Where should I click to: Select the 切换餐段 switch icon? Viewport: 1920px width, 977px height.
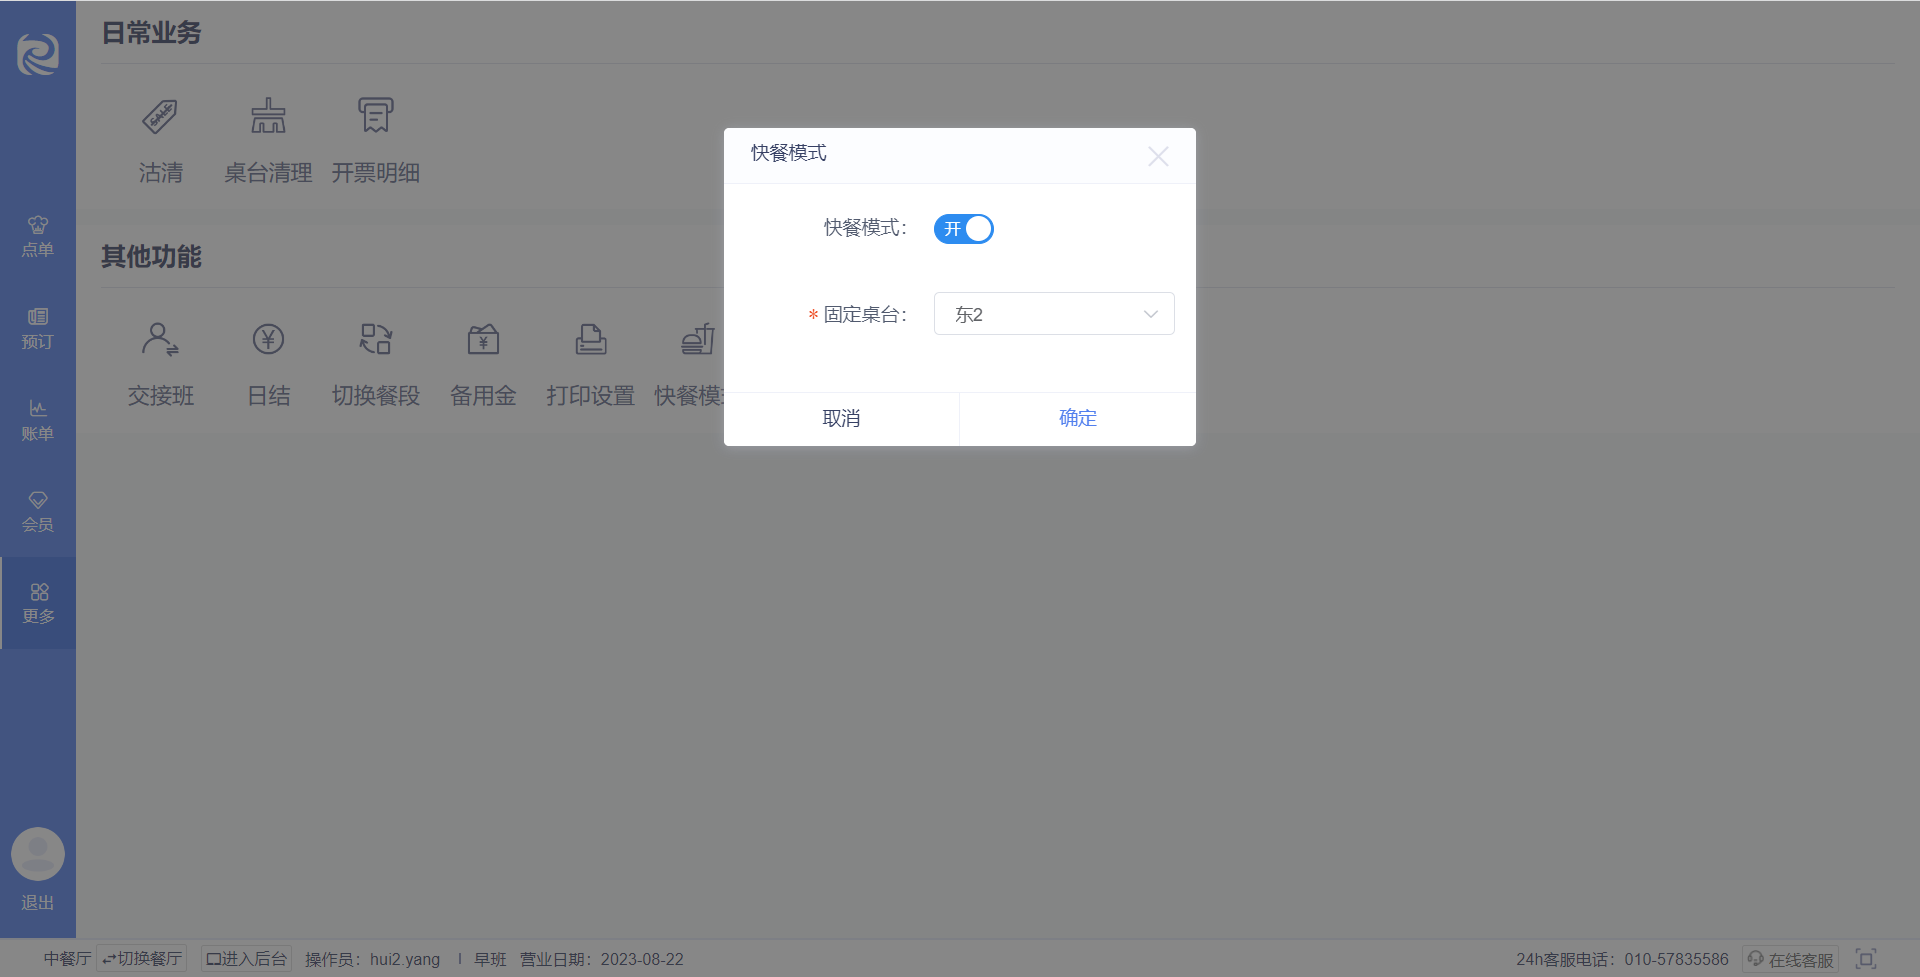point(376,339)
